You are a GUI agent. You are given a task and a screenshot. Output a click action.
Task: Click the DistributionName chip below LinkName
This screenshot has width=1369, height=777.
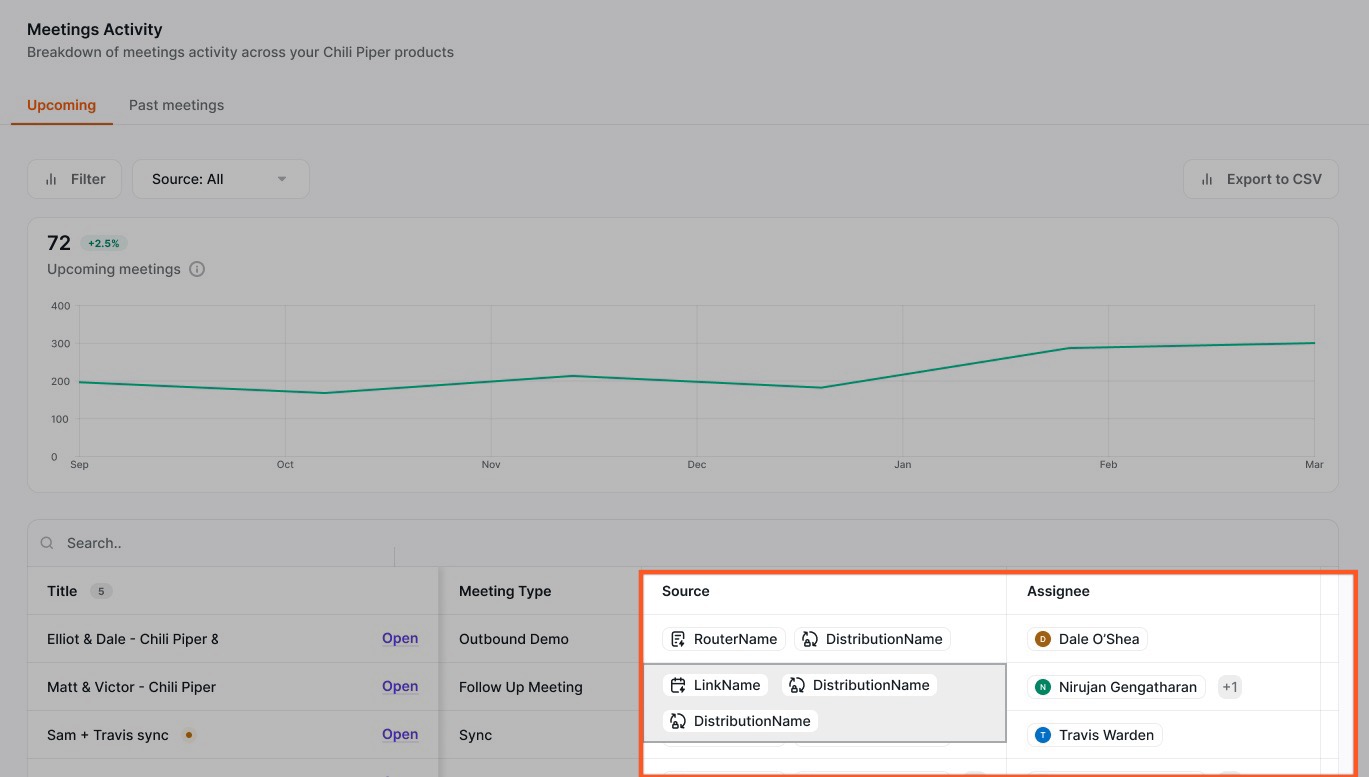pos(740,721)
